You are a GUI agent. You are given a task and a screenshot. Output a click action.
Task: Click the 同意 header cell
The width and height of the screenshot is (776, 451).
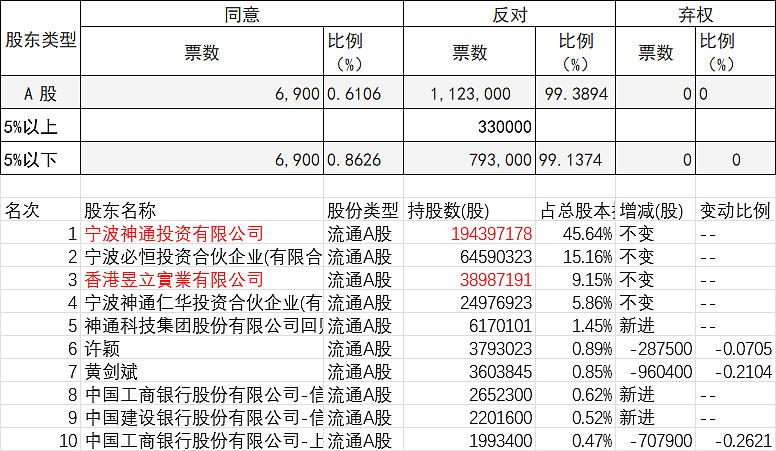click(x=242, y=14)
